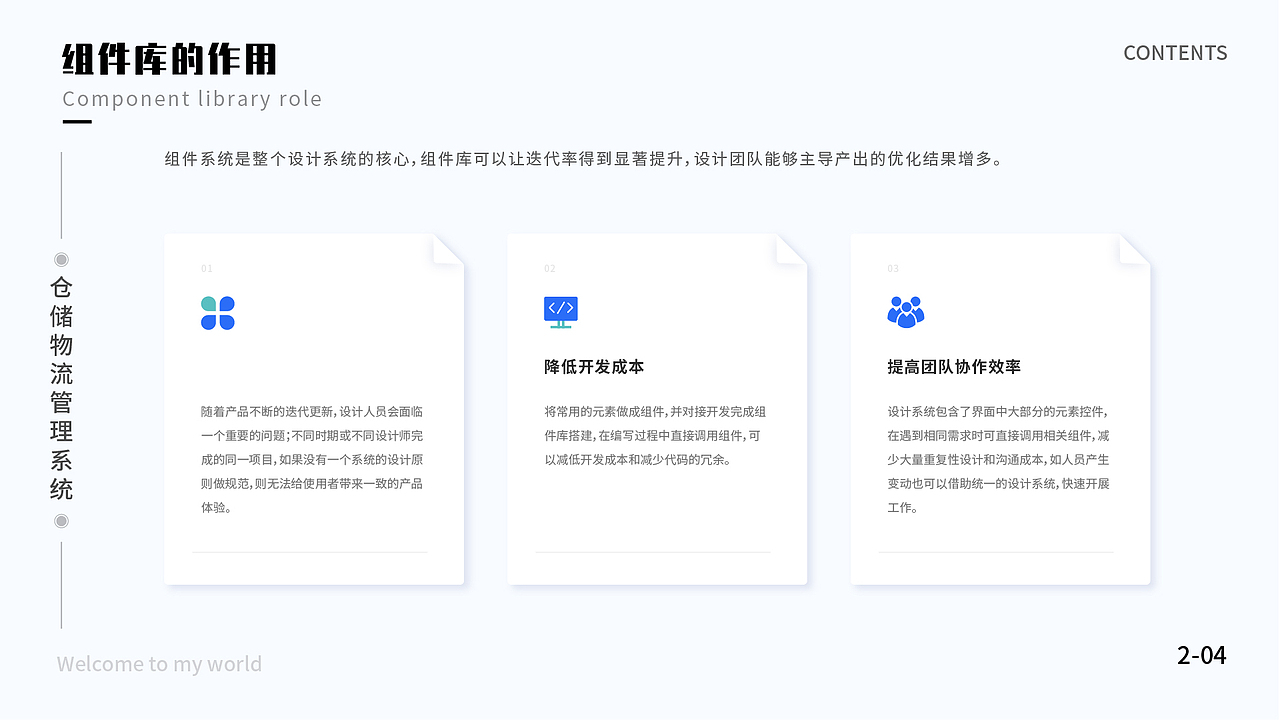Open the CONTENTS menu
This screenshot has width=1280, height=720.
click(x=1175, y=53)
